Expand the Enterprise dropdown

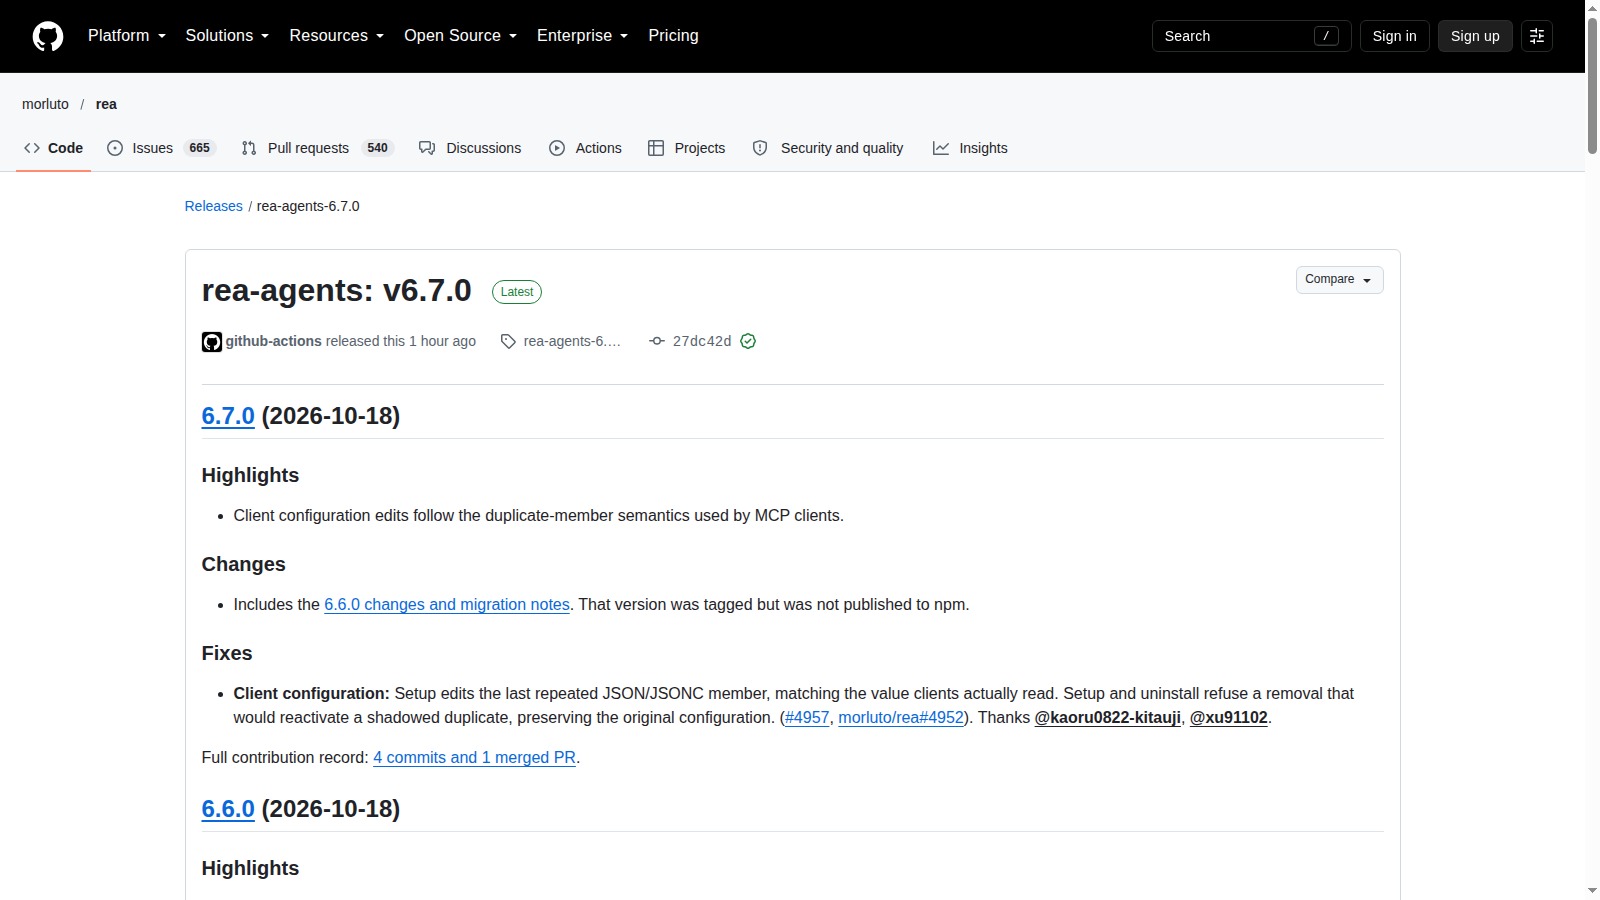click(x=583, y=36)
